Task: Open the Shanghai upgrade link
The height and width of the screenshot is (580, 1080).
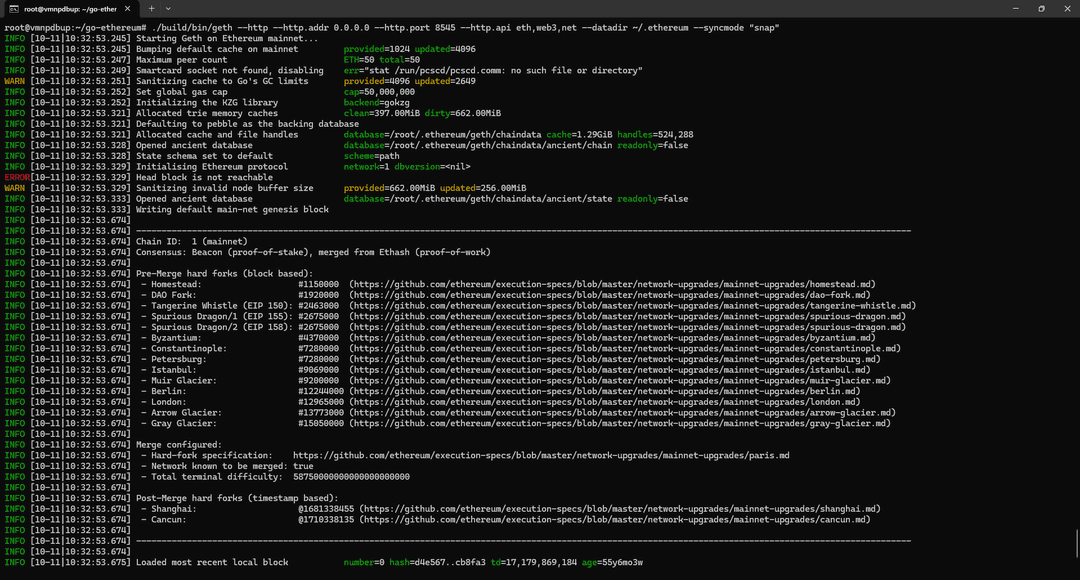Action: pos(620,508)
